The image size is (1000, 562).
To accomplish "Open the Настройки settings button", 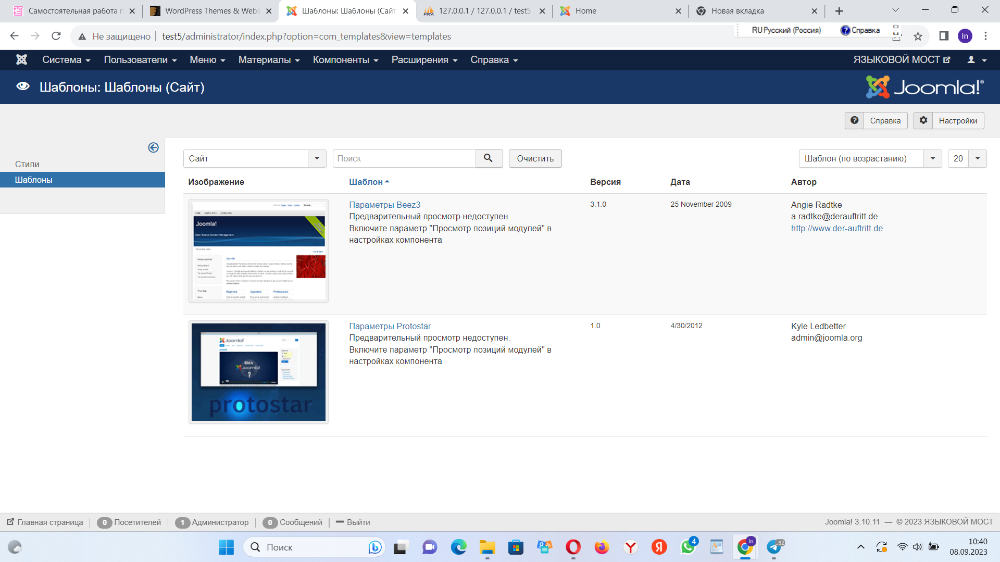I will point(948,121).
